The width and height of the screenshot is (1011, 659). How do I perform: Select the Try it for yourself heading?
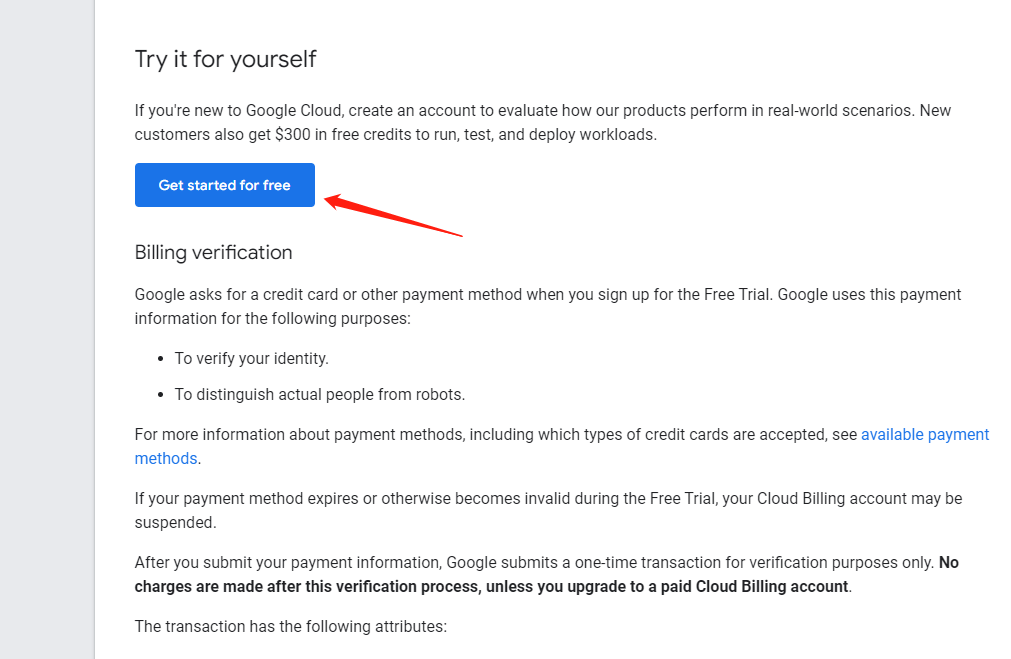point(225,59)
